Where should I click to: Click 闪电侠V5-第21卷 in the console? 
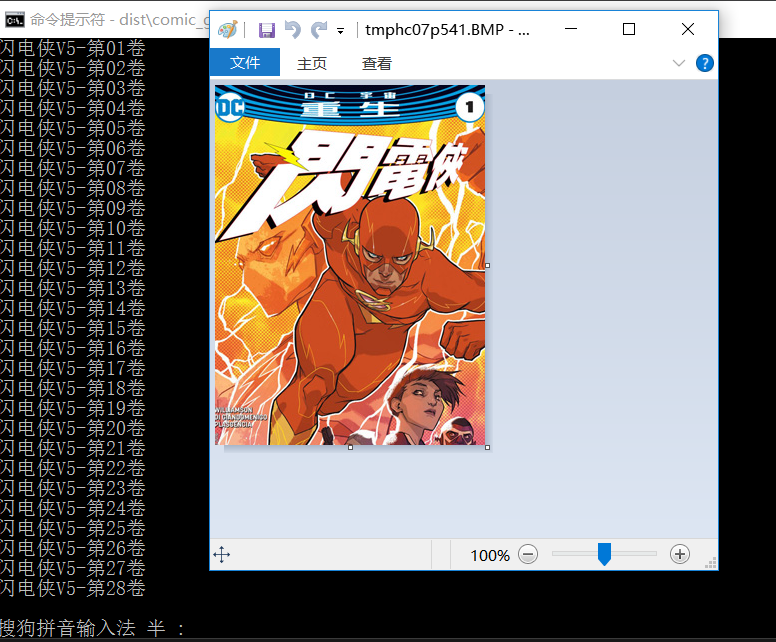(73, 448)
